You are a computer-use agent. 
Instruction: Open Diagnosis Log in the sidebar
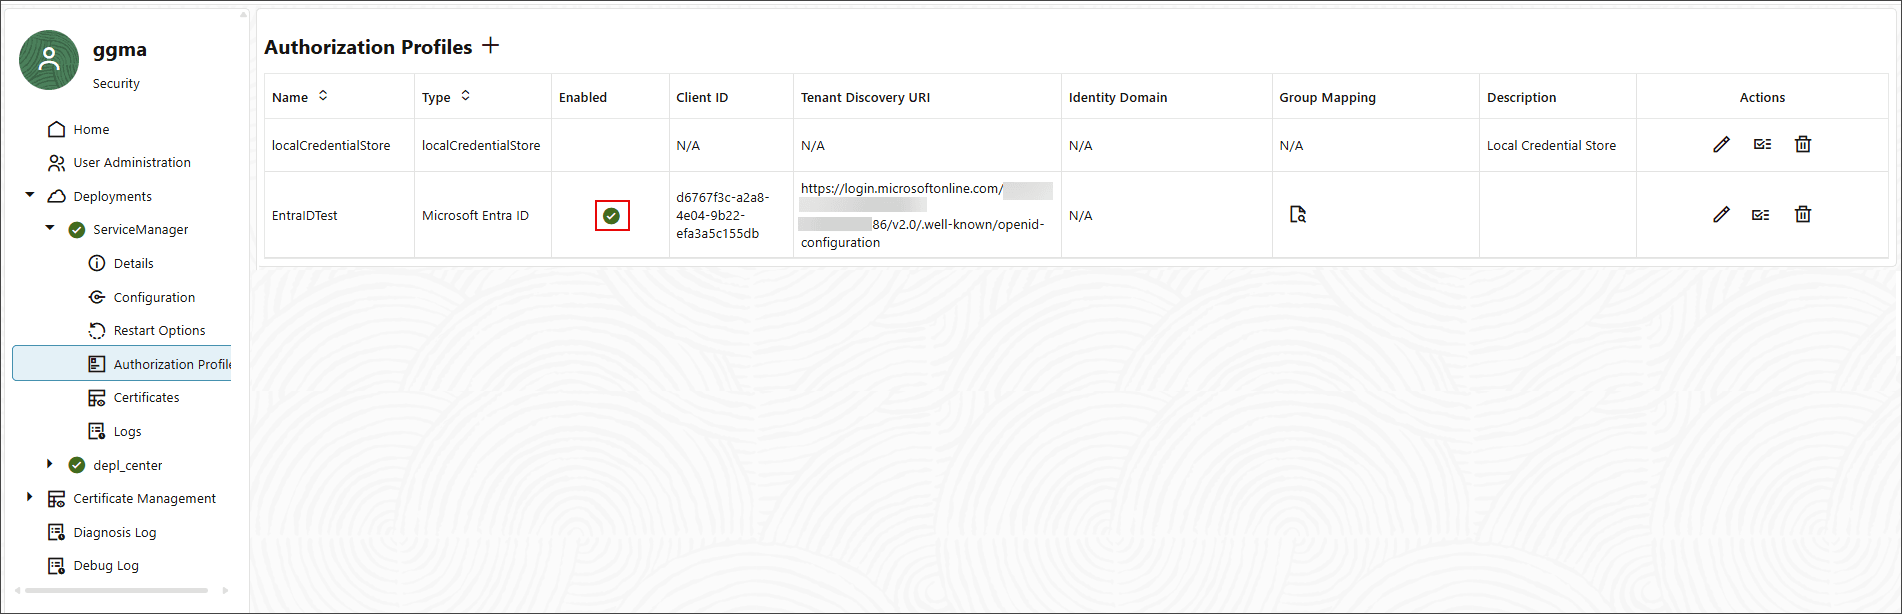(x=114, y=533)
